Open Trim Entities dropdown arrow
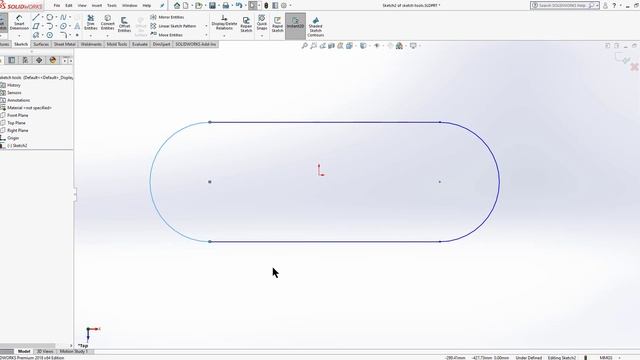 coord(91,36)
